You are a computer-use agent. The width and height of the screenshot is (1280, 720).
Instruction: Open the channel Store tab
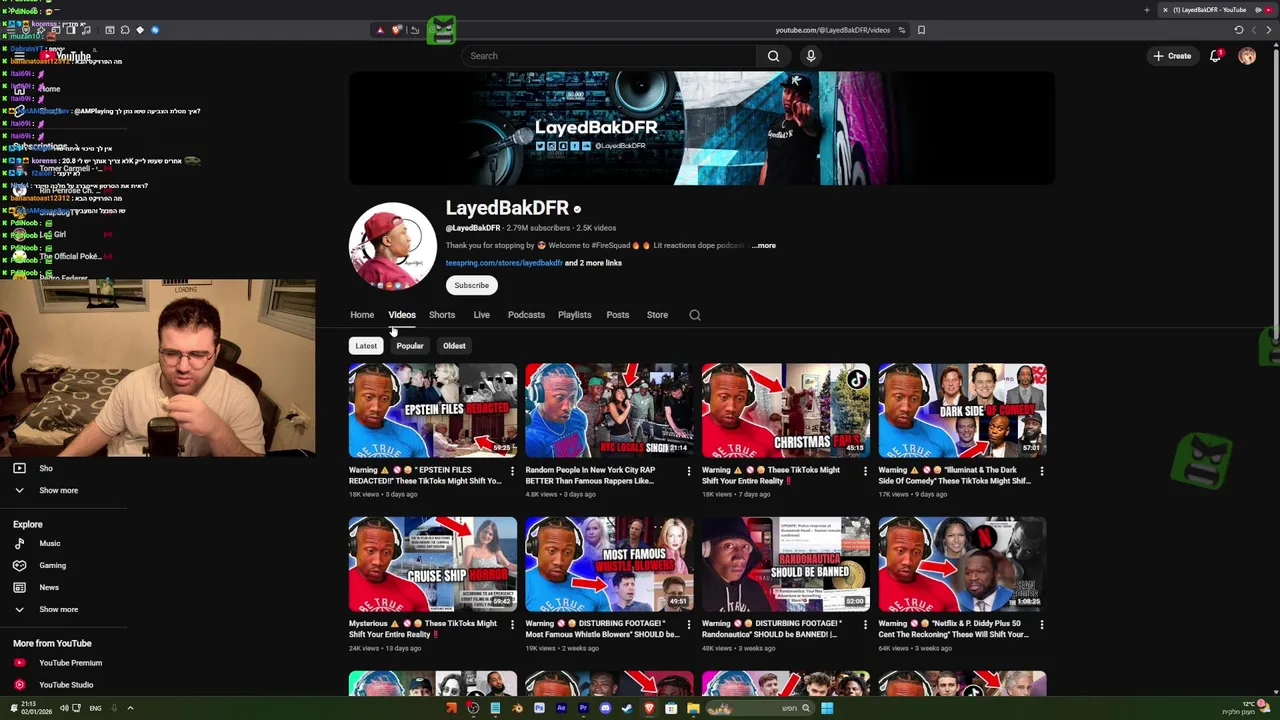click(657, 315)
